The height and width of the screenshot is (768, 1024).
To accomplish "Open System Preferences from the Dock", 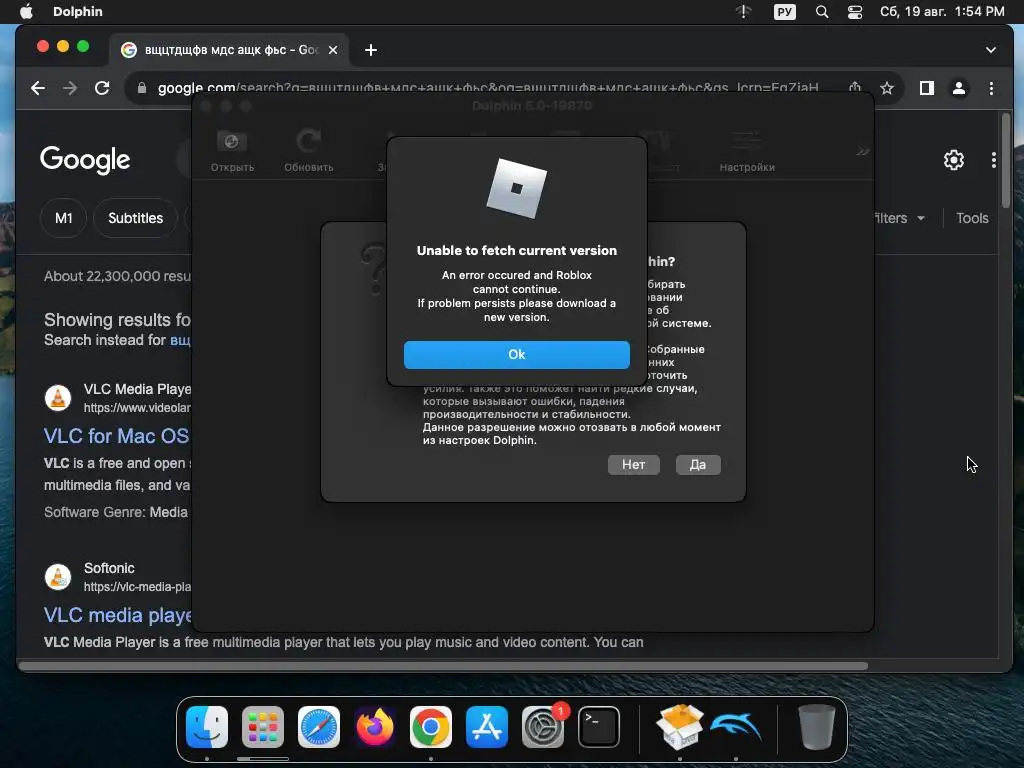I will pyautogui.click(x=543, y=727).
